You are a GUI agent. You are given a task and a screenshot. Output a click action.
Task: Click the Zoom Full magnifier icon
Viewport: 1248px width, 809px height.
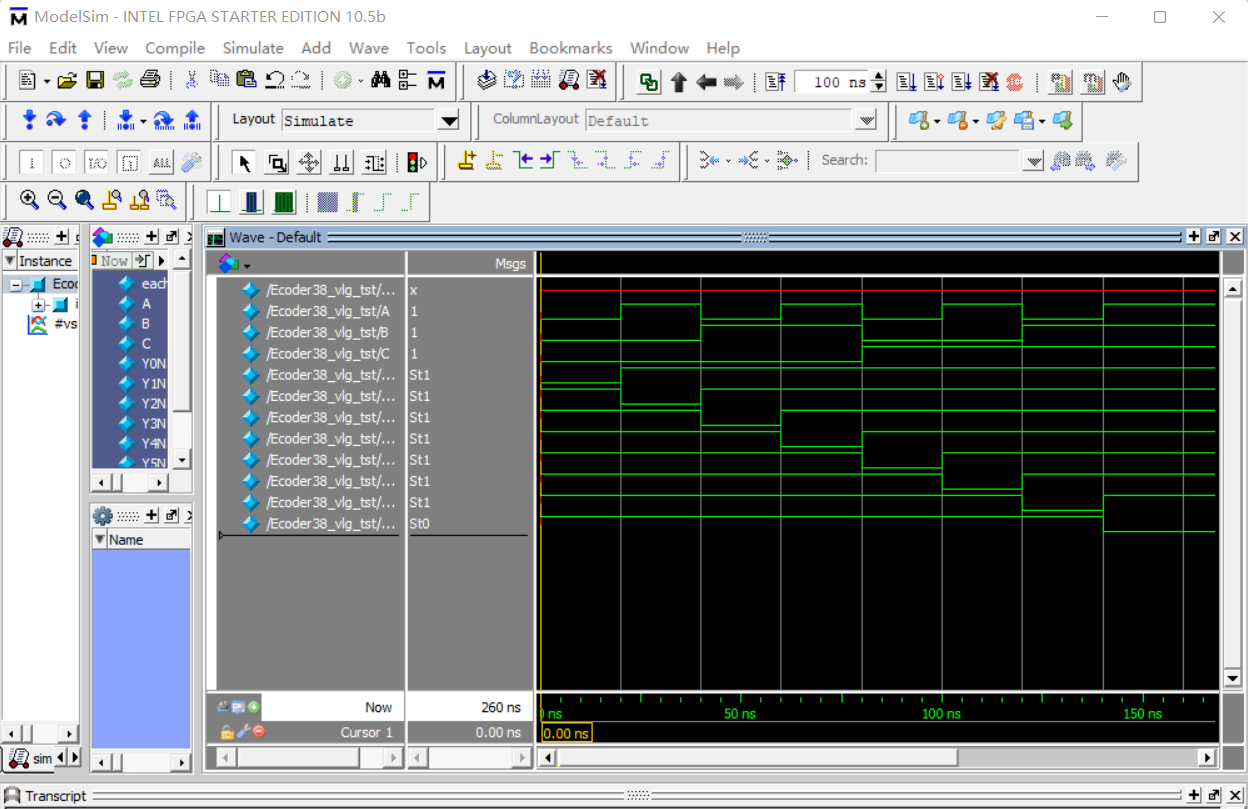(x=84, y=199)
